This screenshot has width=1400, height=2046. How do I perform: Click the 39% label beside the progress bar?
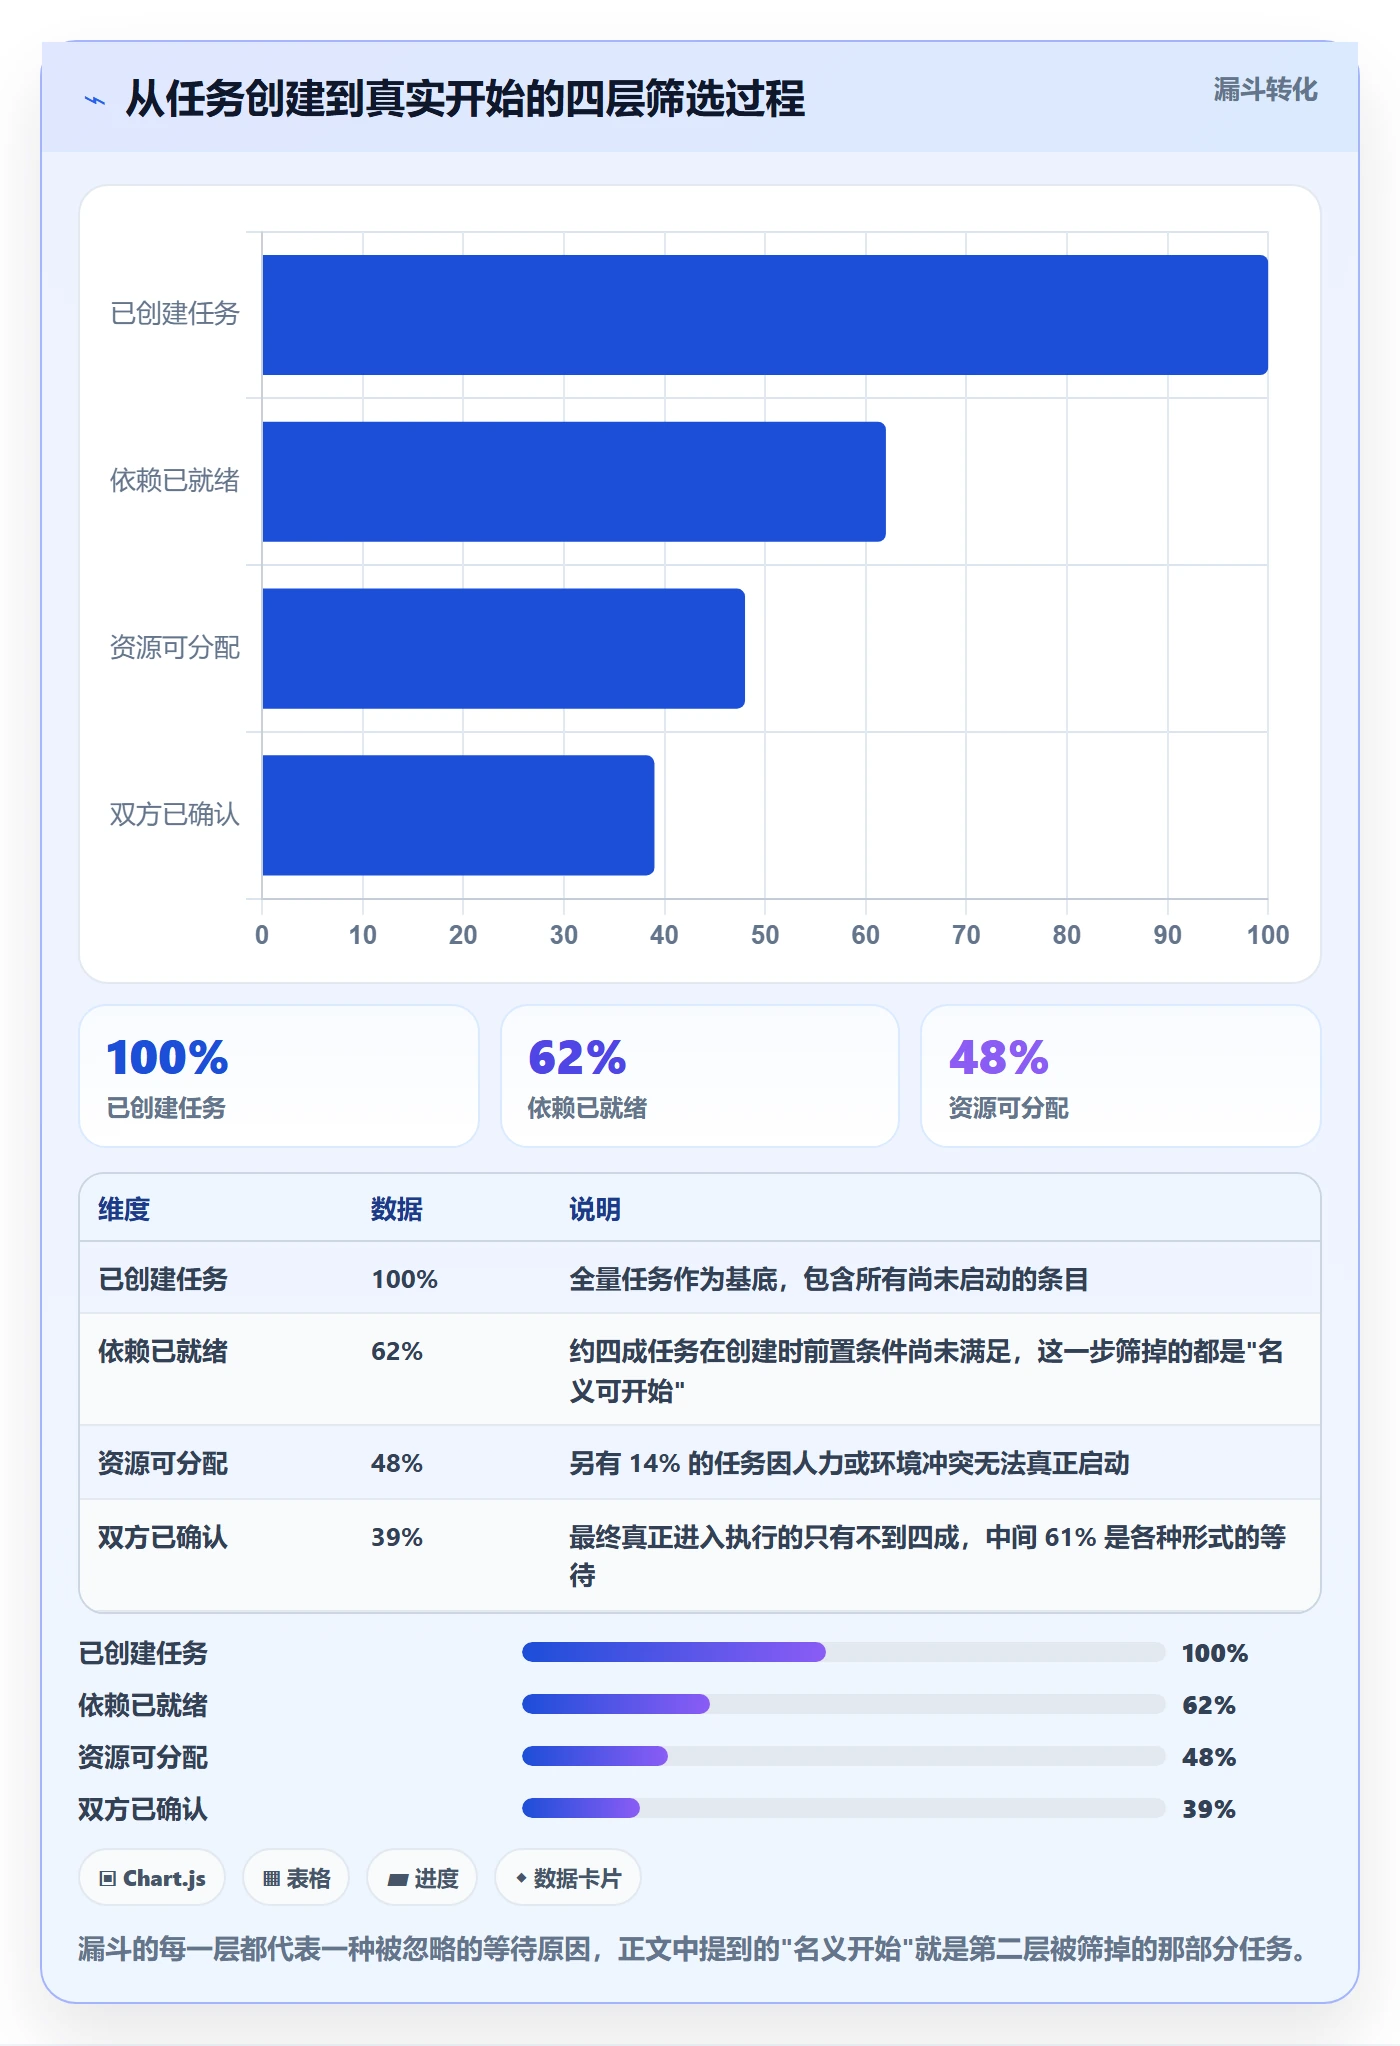1209,1809
